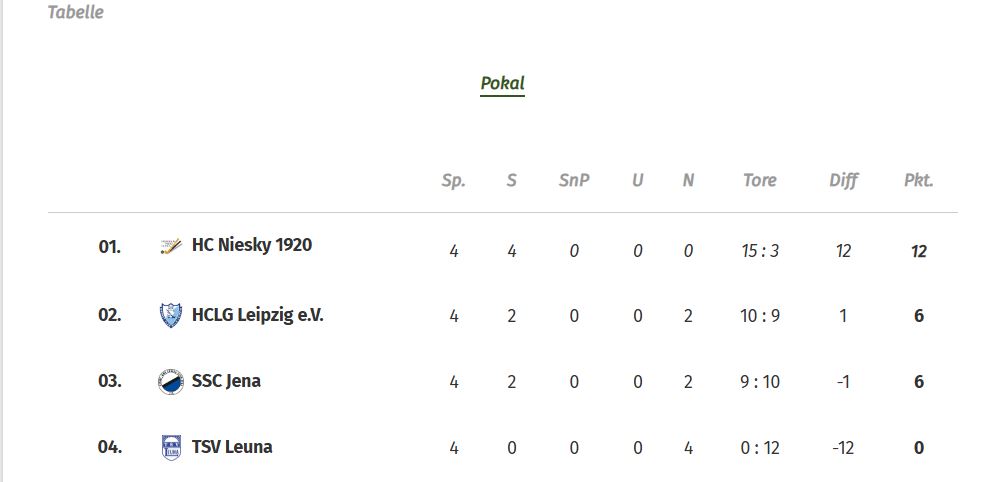Click the Diff column header
Image resolution: width=1003 pixels, height=482 pixels.
pyautogui.click(x=843, y=180)
